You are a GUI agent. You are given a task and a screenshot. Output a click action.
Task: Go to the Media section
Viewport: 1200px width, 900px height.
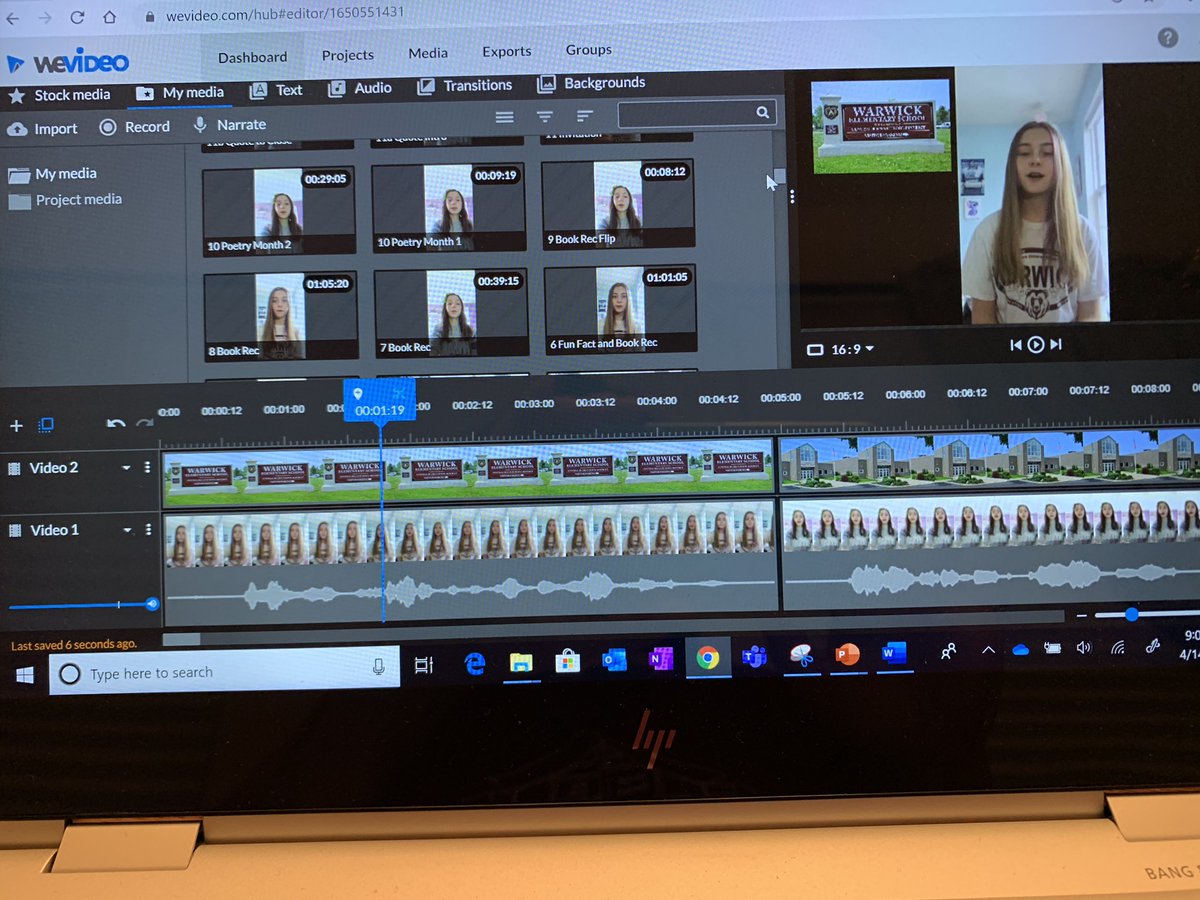coord(428,53)
